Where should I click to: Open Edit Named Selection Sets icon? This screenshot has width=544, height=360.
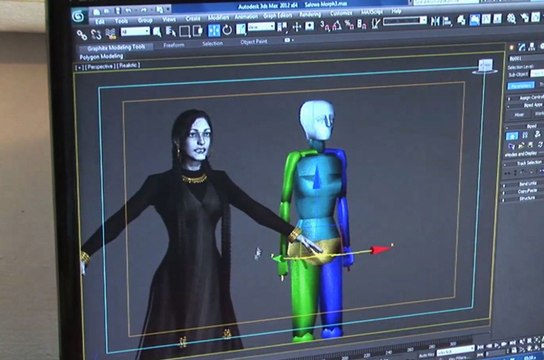coord(375,23)
